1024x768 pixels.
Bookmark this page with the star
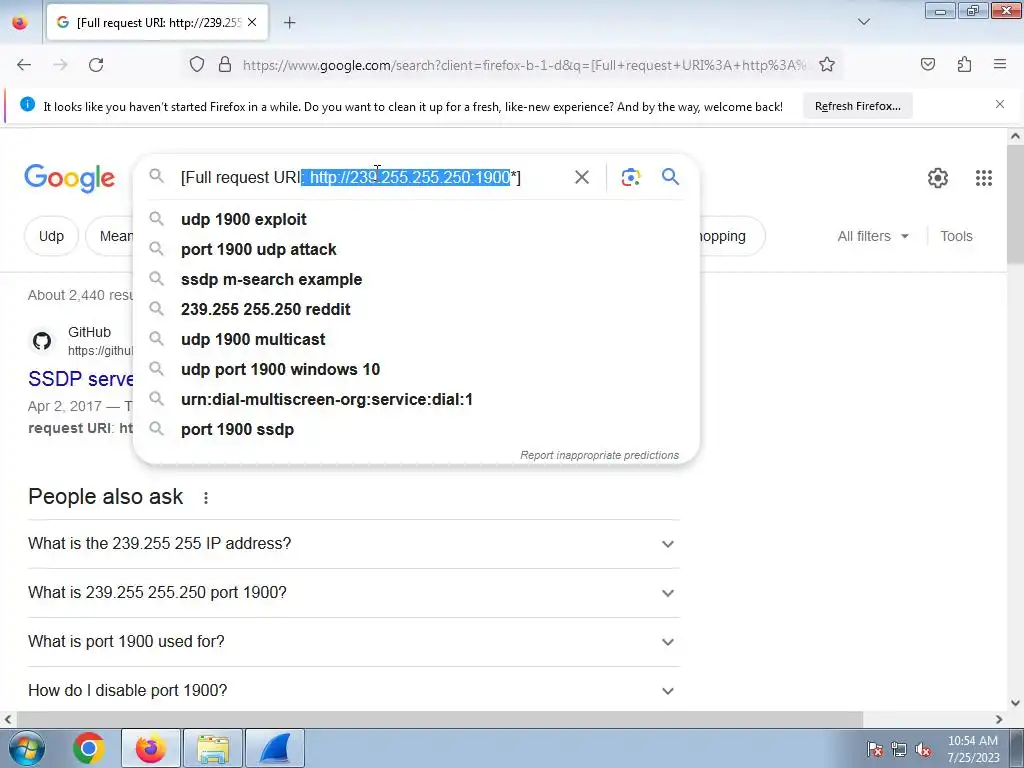tap(827, 65)
